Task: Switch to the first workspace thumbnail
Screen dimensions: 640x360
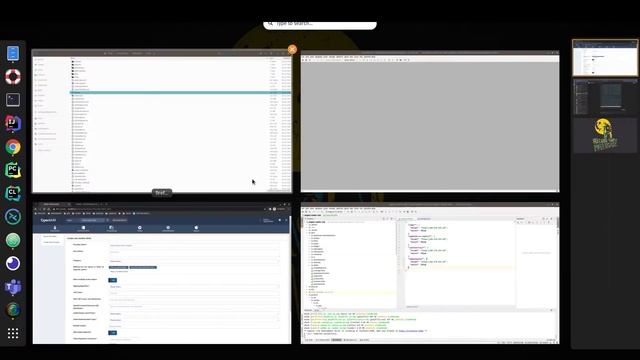Action: (605, 58)
